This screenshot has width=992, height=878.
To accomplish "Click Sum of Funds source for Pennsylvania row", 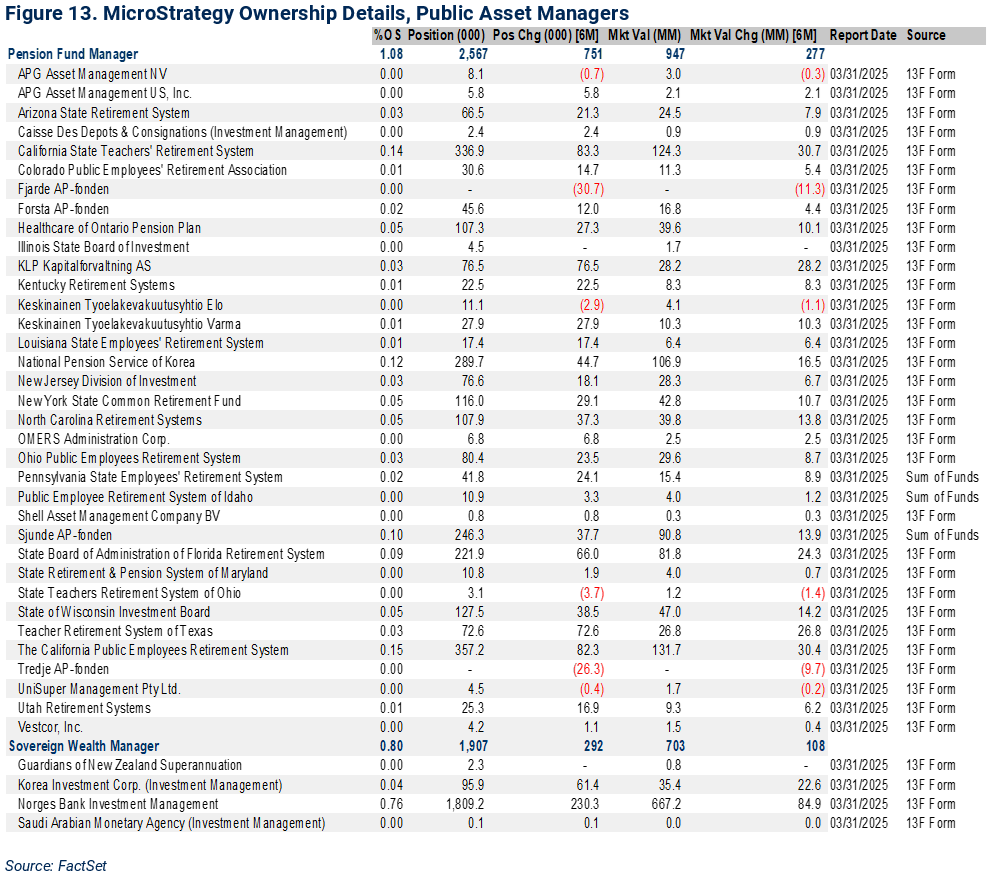I will coord(942,477).
